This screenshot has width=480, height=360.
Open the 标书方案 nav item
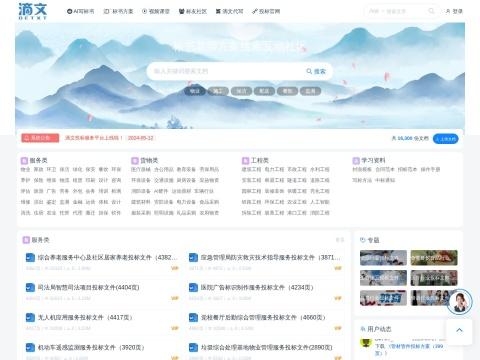tap(118, 11)
